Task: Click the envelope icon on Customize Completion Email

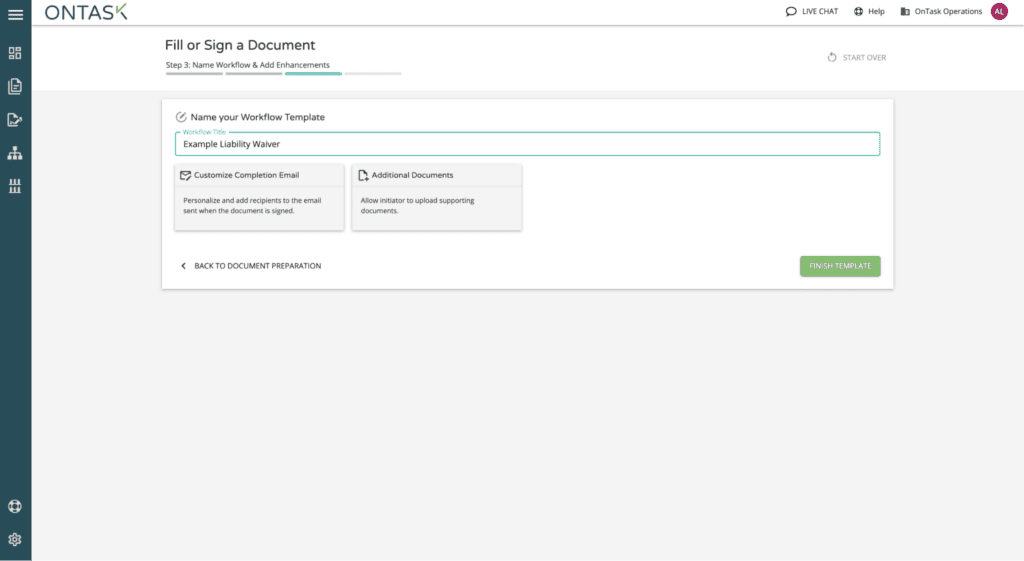Action: click(185, 175)
